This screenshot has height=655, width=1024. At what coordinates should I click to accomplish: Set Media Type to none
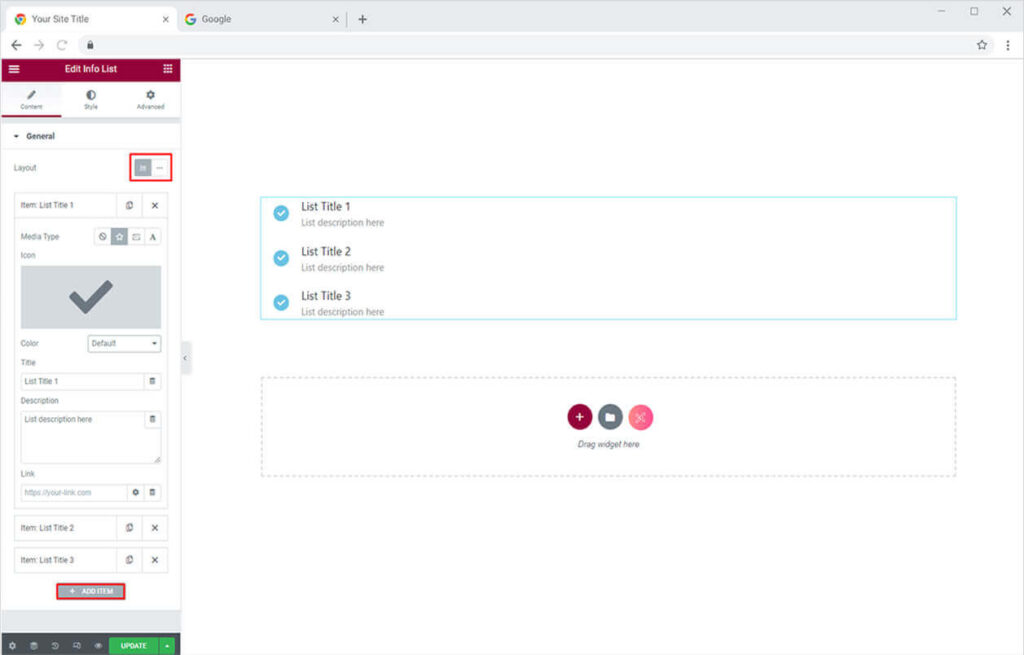(102, 237)
